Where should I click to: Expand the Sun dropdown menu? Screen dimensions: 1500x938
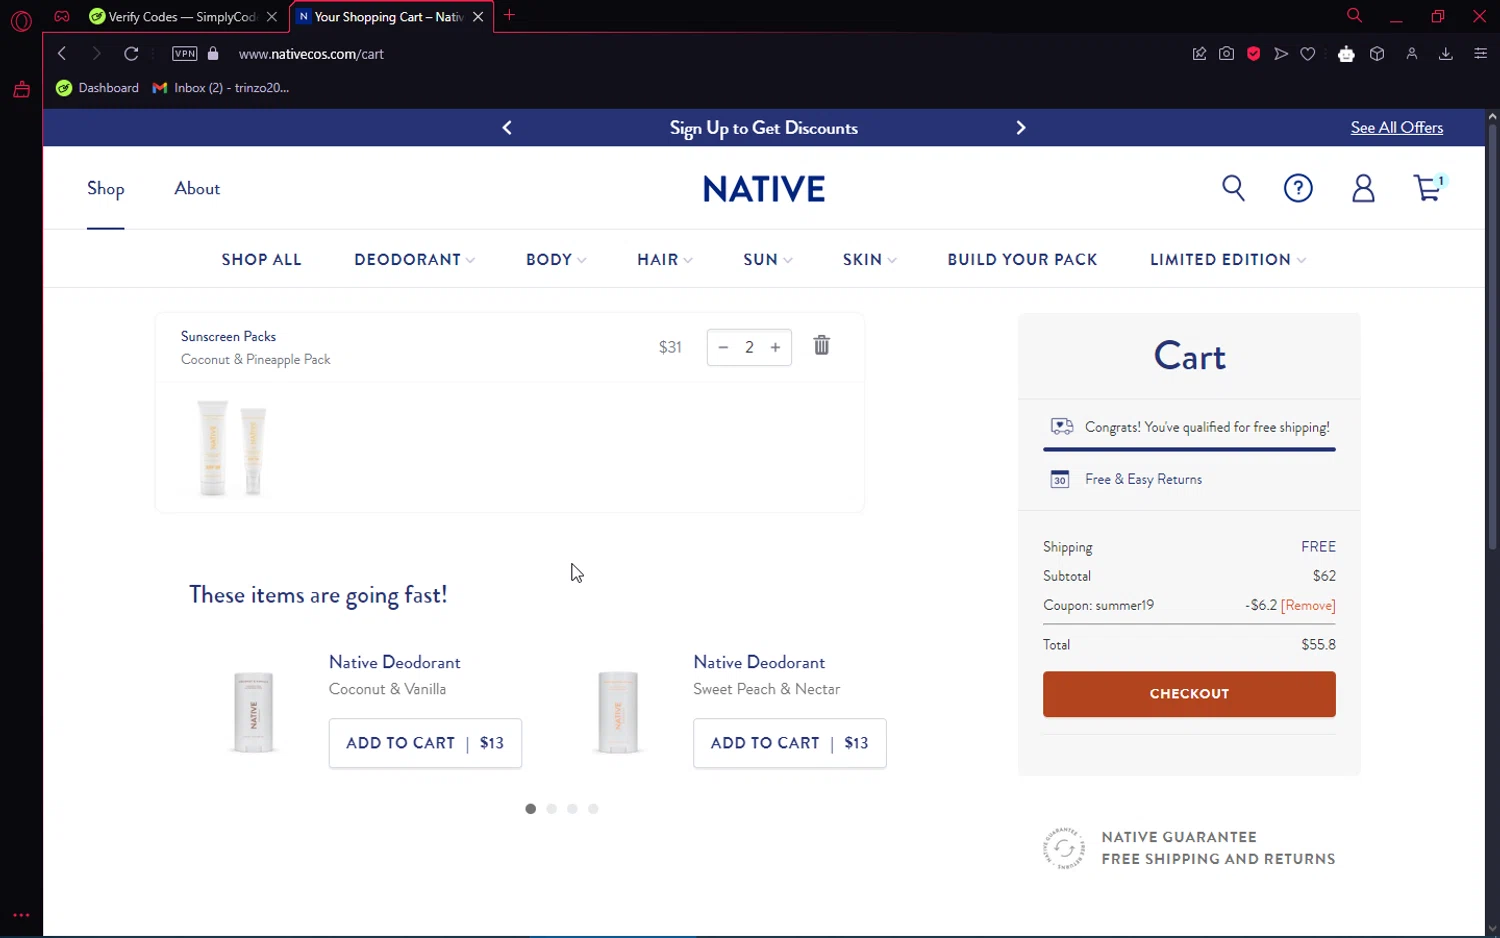[768, 259]
